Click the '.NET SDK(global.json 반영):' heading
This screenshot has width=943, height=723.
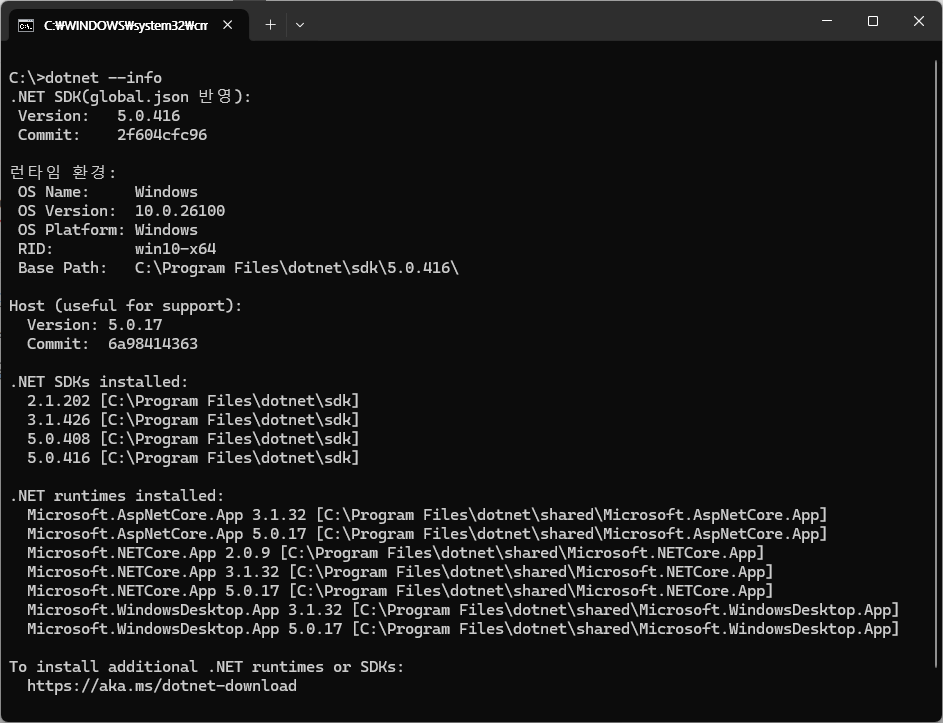coord(130,96)
